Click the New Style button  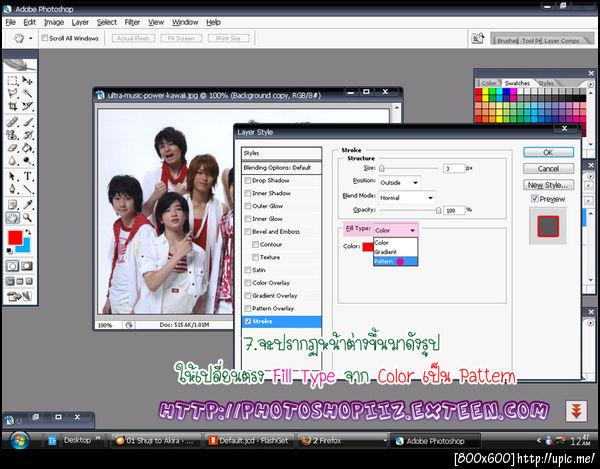point(548,185)
